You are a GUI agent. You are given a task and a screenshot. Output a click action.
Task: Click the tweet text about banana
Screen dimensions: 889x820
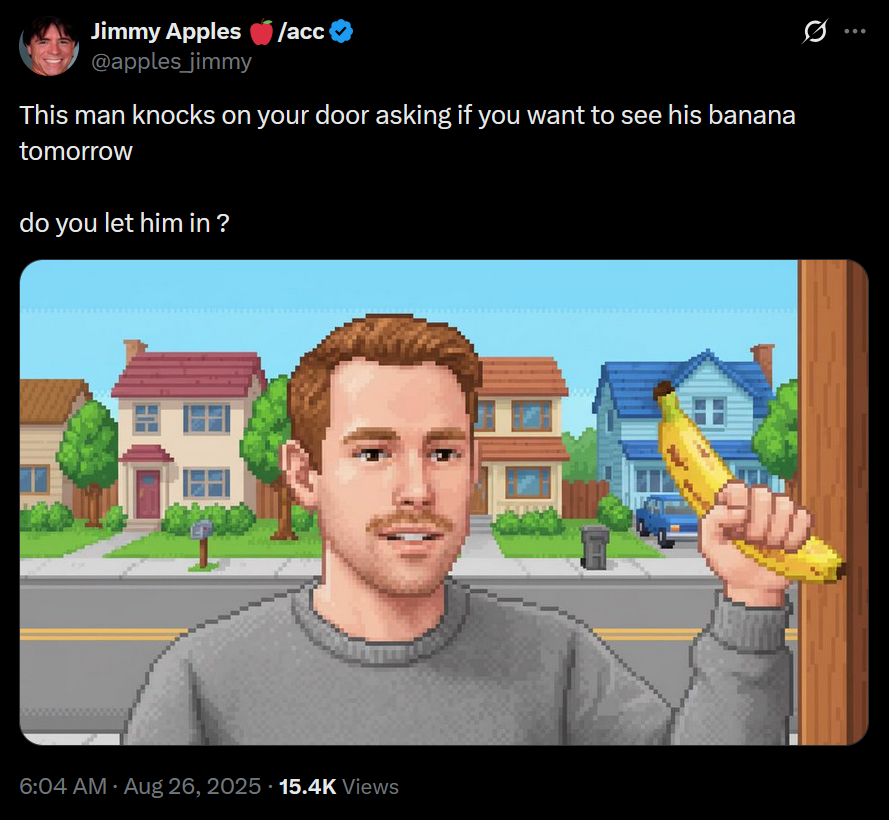407,133
